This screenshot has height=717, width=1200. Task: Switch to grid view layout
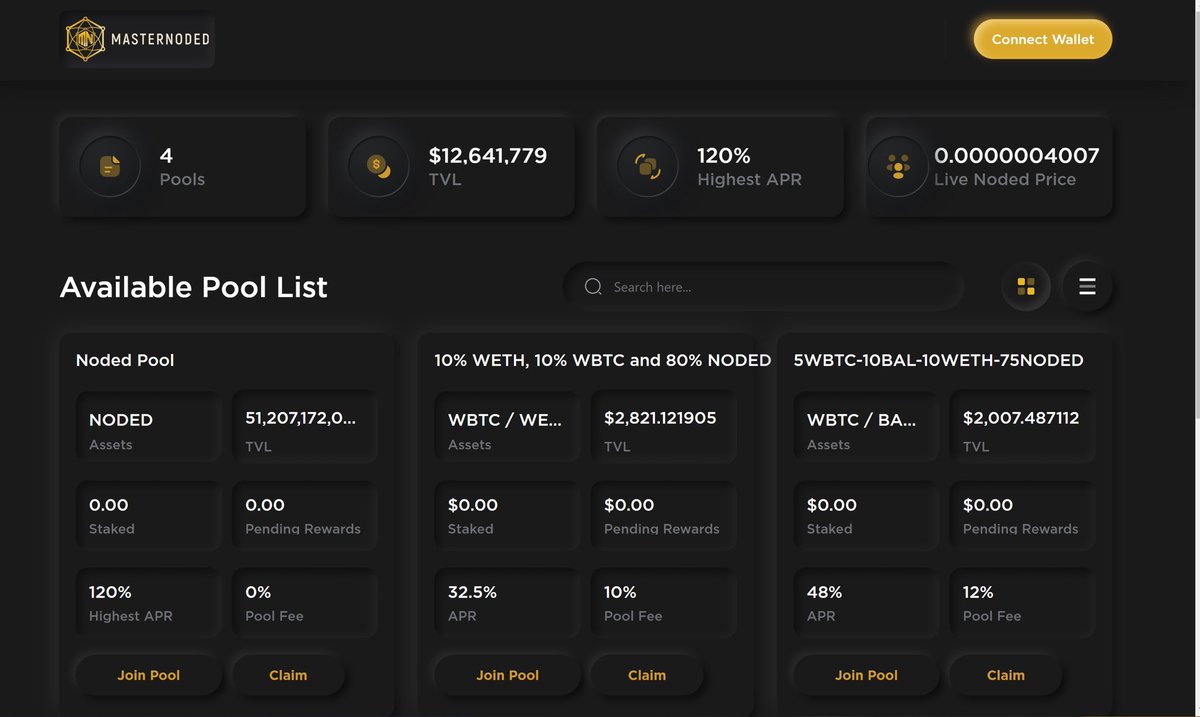point(1026,287)
